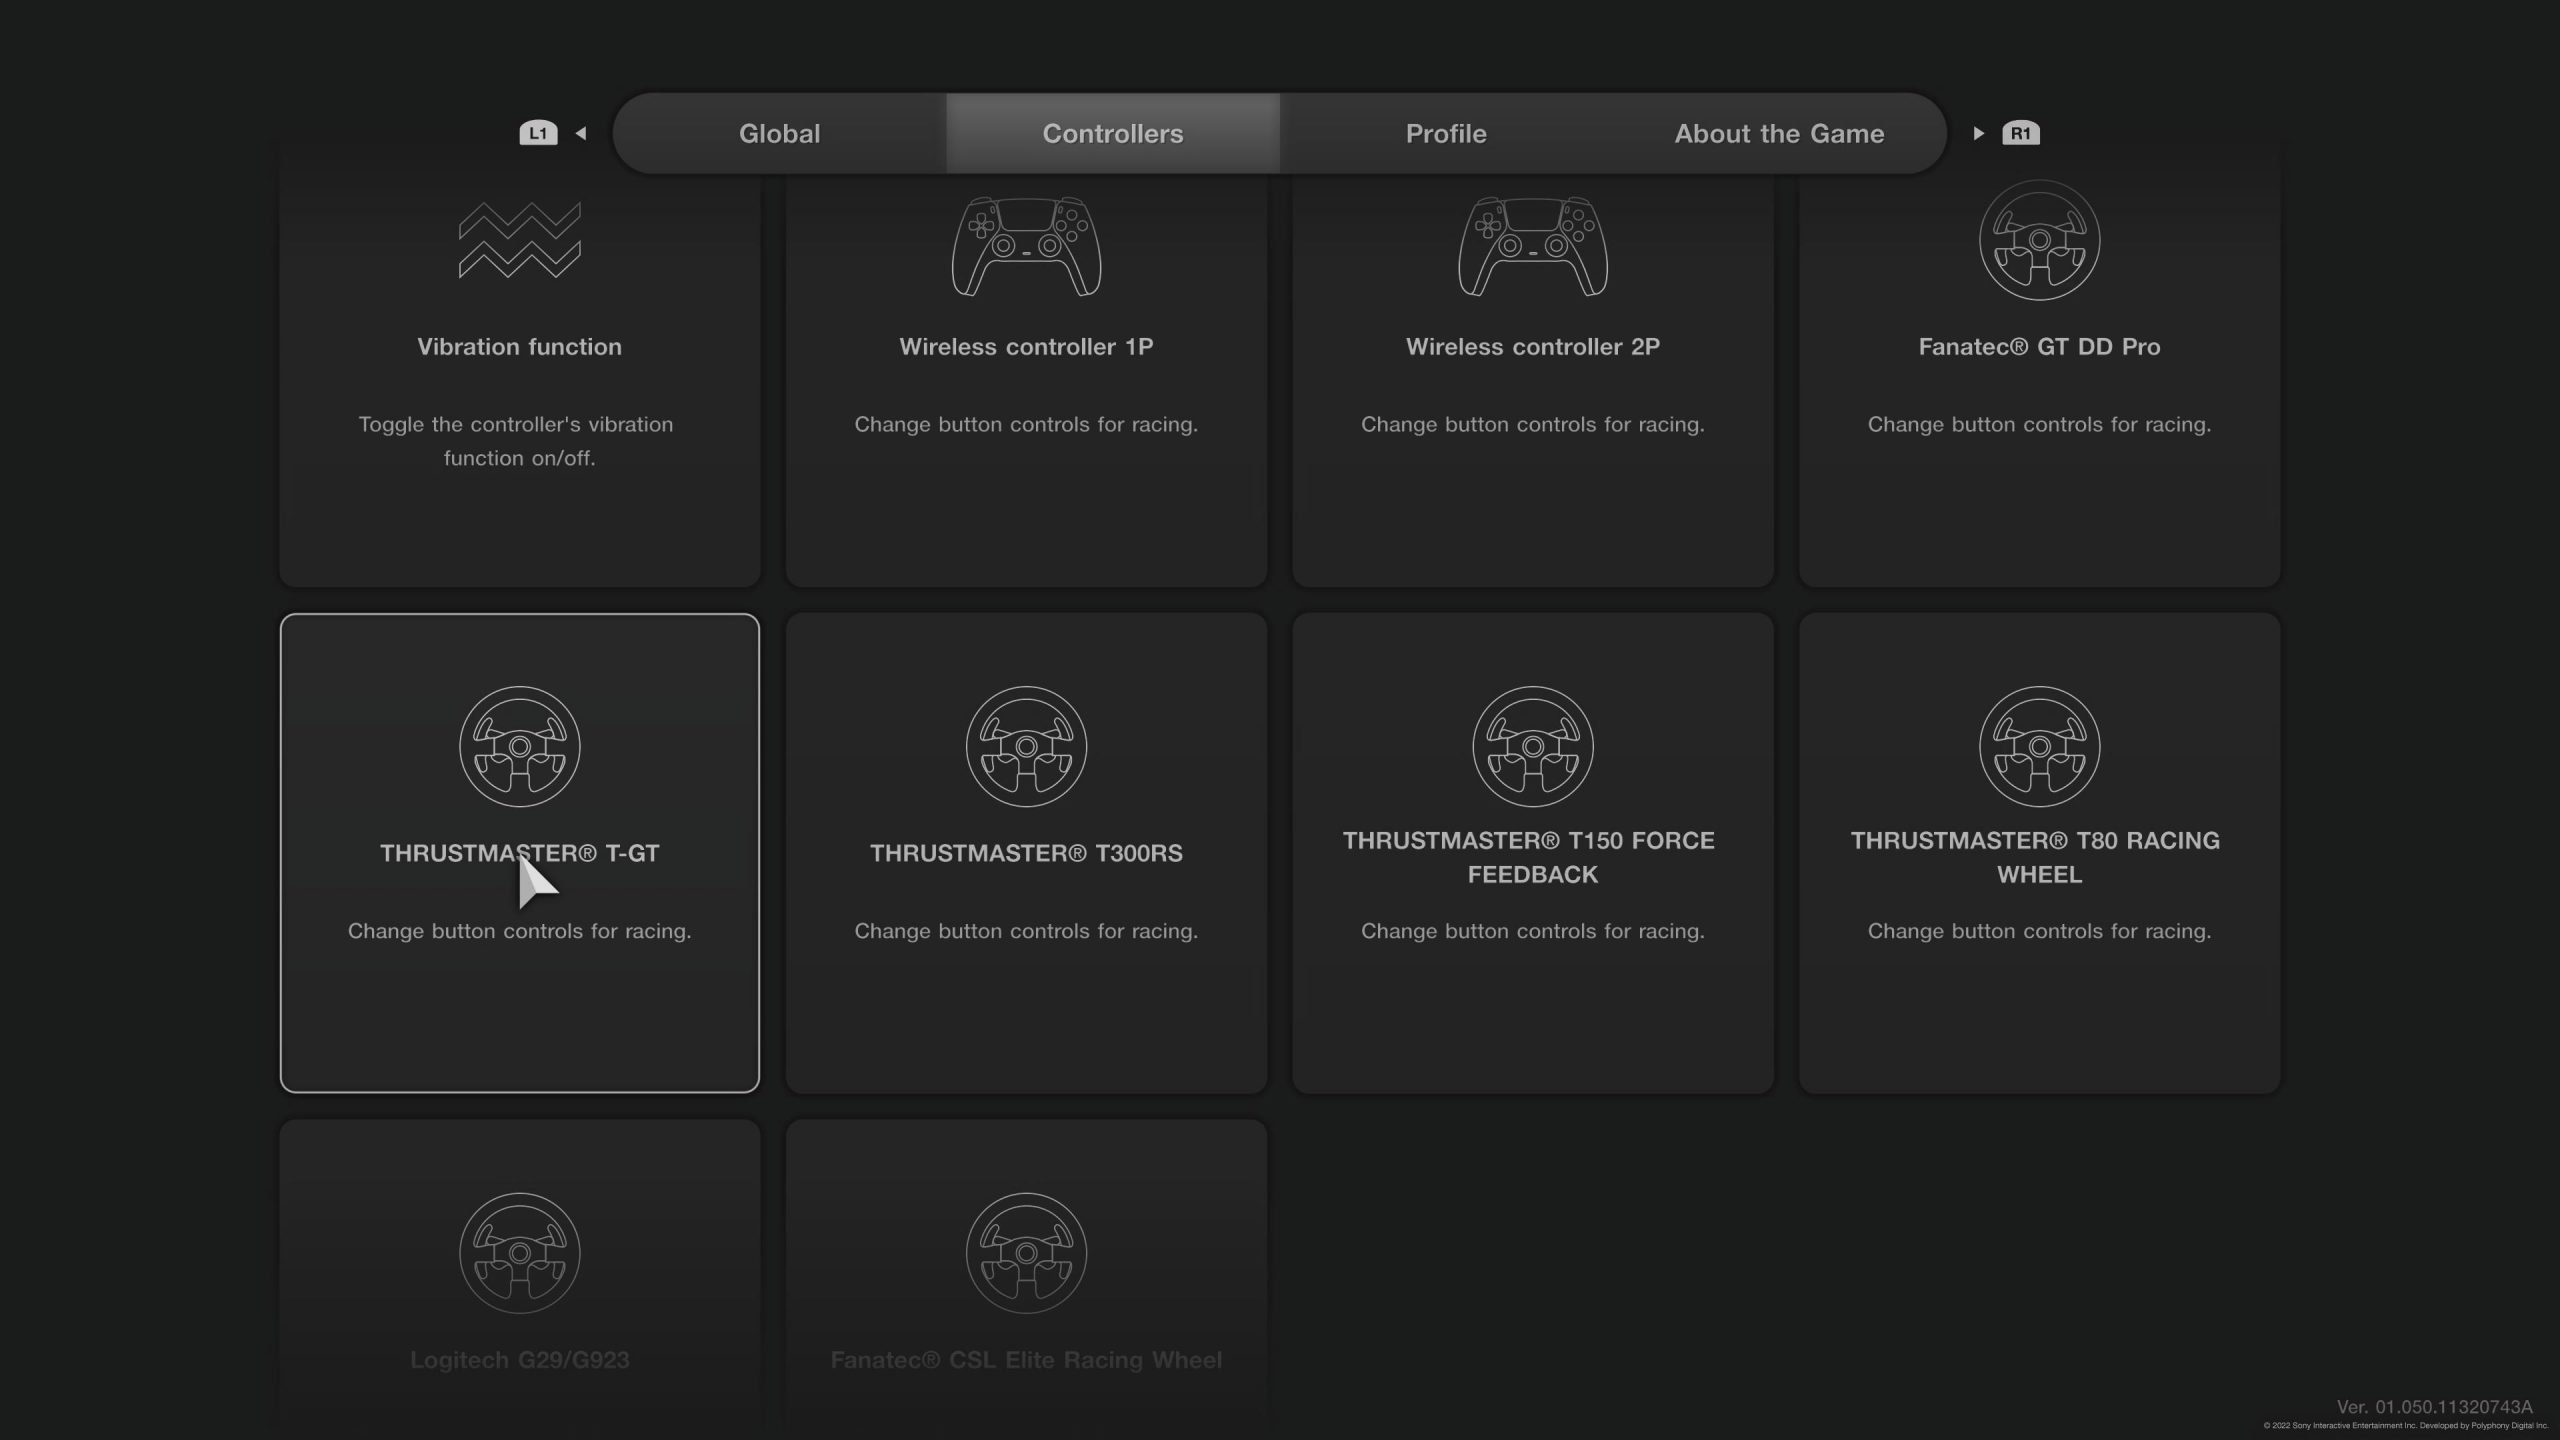Click the right arrow beside R1
The height and width of the screenshot is (1440, 2560).
[x=1978, y=133]
